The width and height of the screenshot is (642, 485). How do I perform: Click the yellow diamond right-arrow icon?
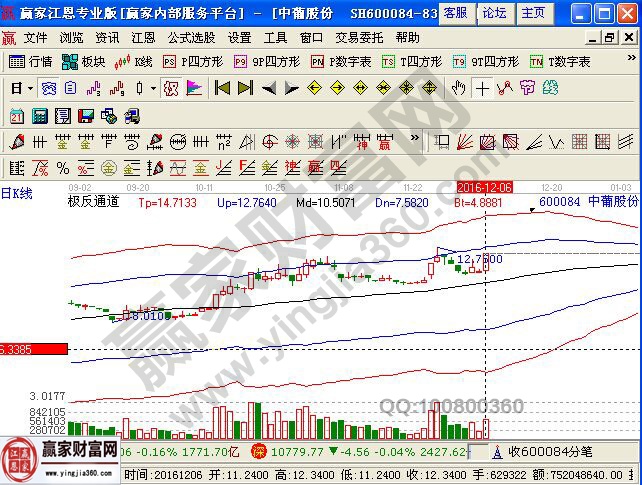coord(337,88)
